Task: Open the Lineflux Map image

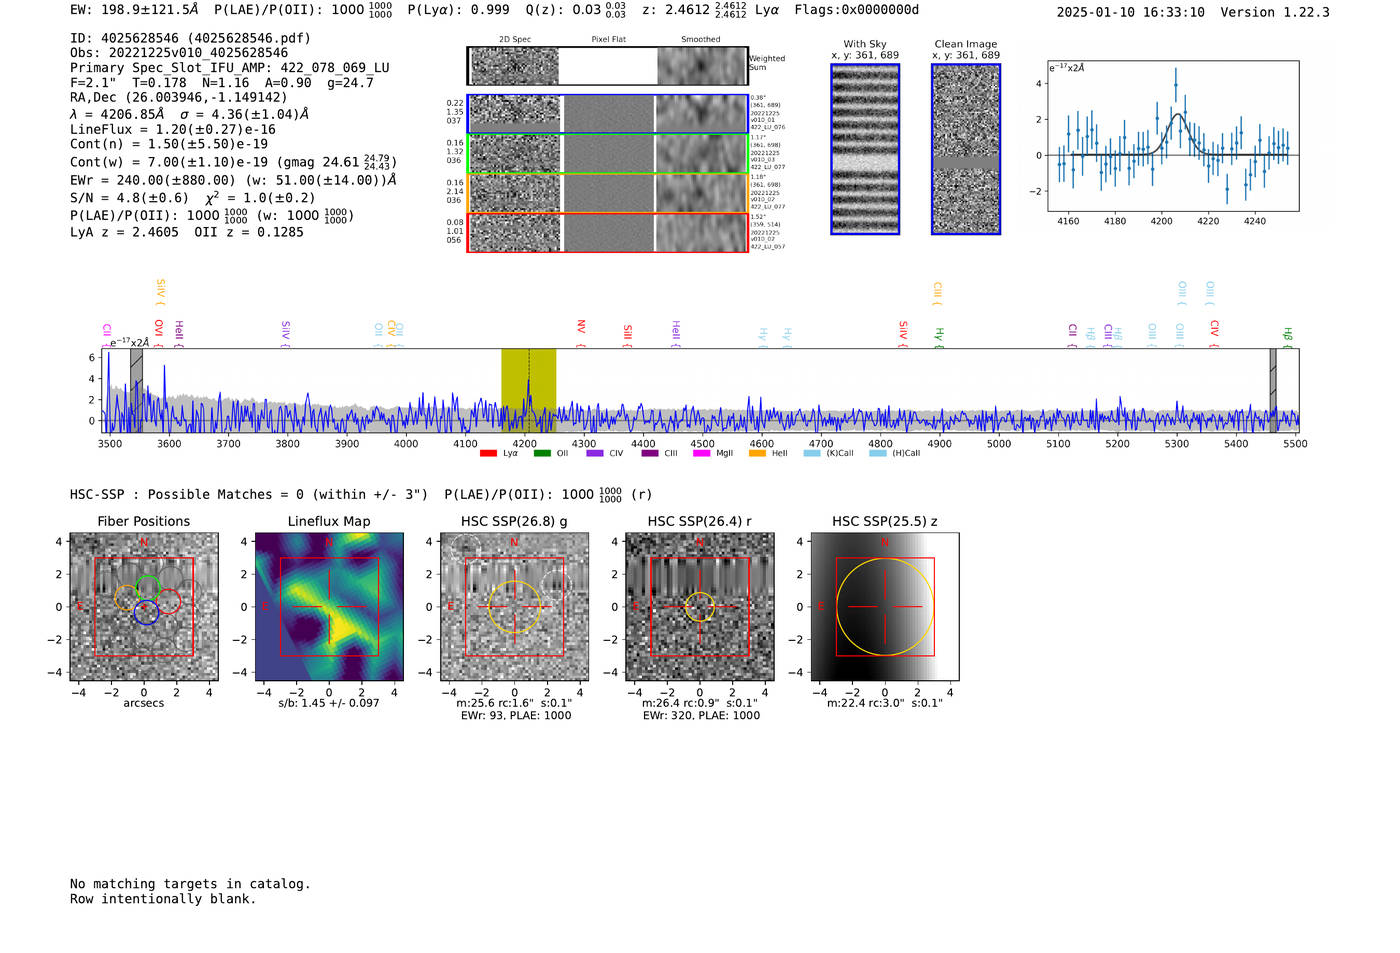Action: [329, 606]
